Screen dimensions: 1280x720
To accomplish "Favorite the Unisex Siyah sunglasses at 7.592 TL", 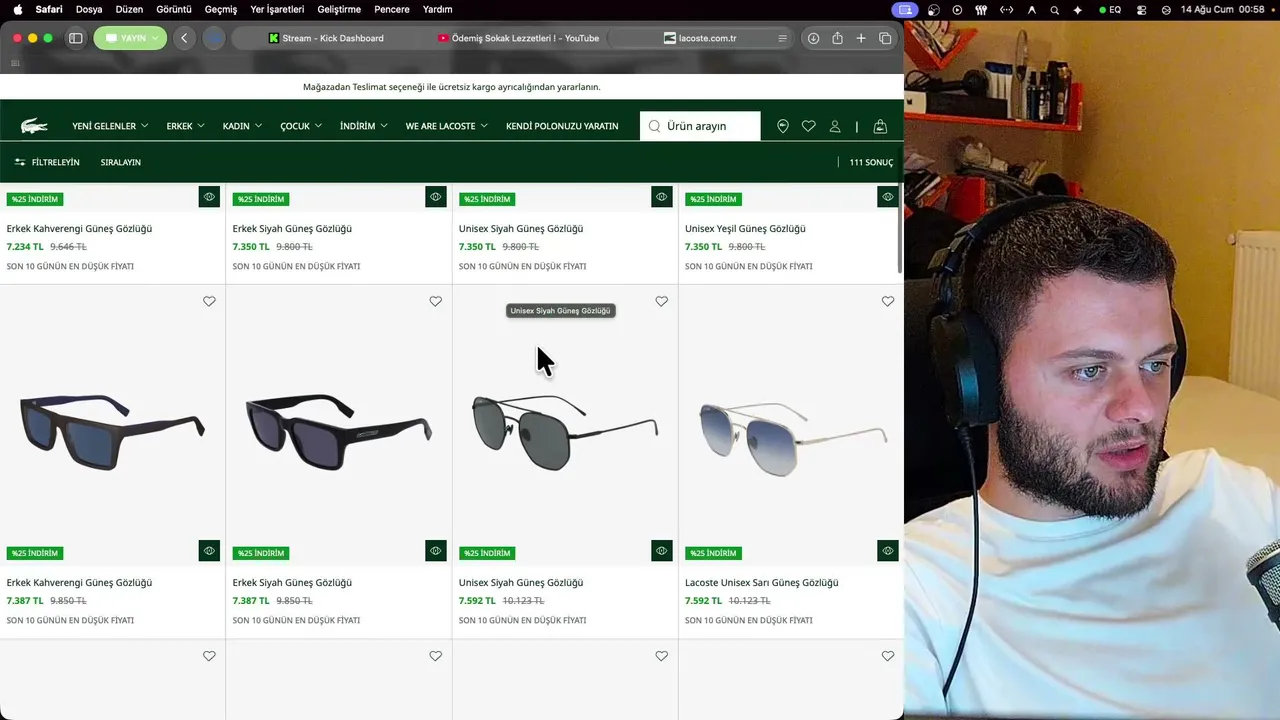I will tap(661, 301).
